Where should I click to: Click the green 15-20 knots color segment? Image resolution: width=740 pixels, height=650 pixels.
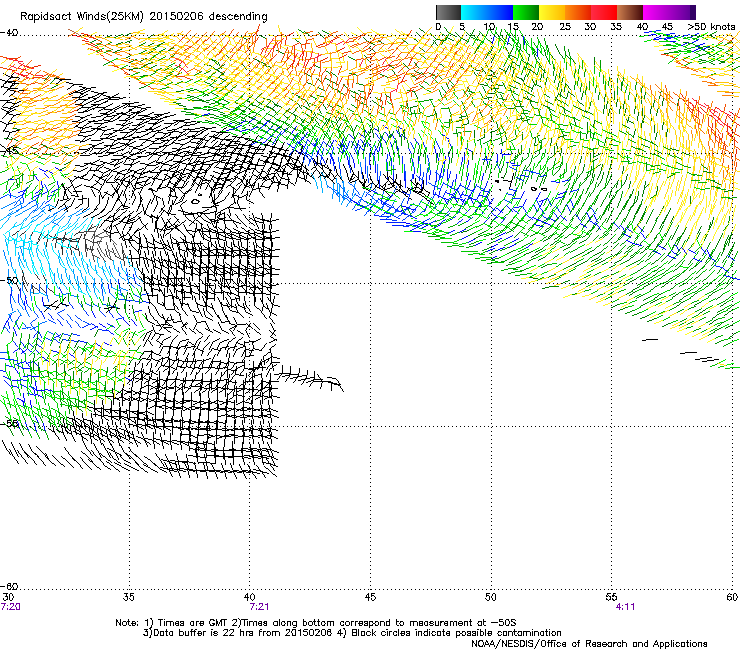pyautogui.click(x=526, y=12)
